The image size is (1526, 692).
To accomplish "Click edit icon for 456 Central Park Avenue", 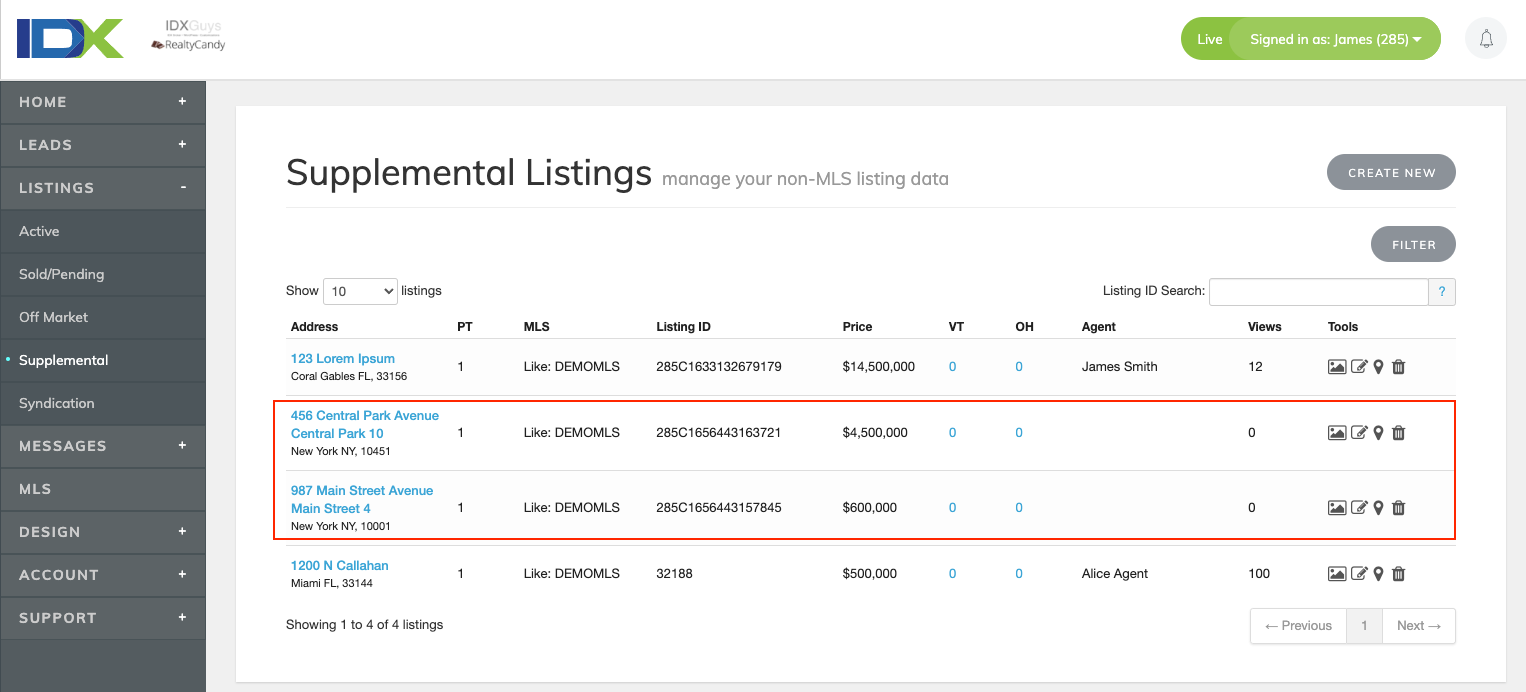I will 1359,433.
